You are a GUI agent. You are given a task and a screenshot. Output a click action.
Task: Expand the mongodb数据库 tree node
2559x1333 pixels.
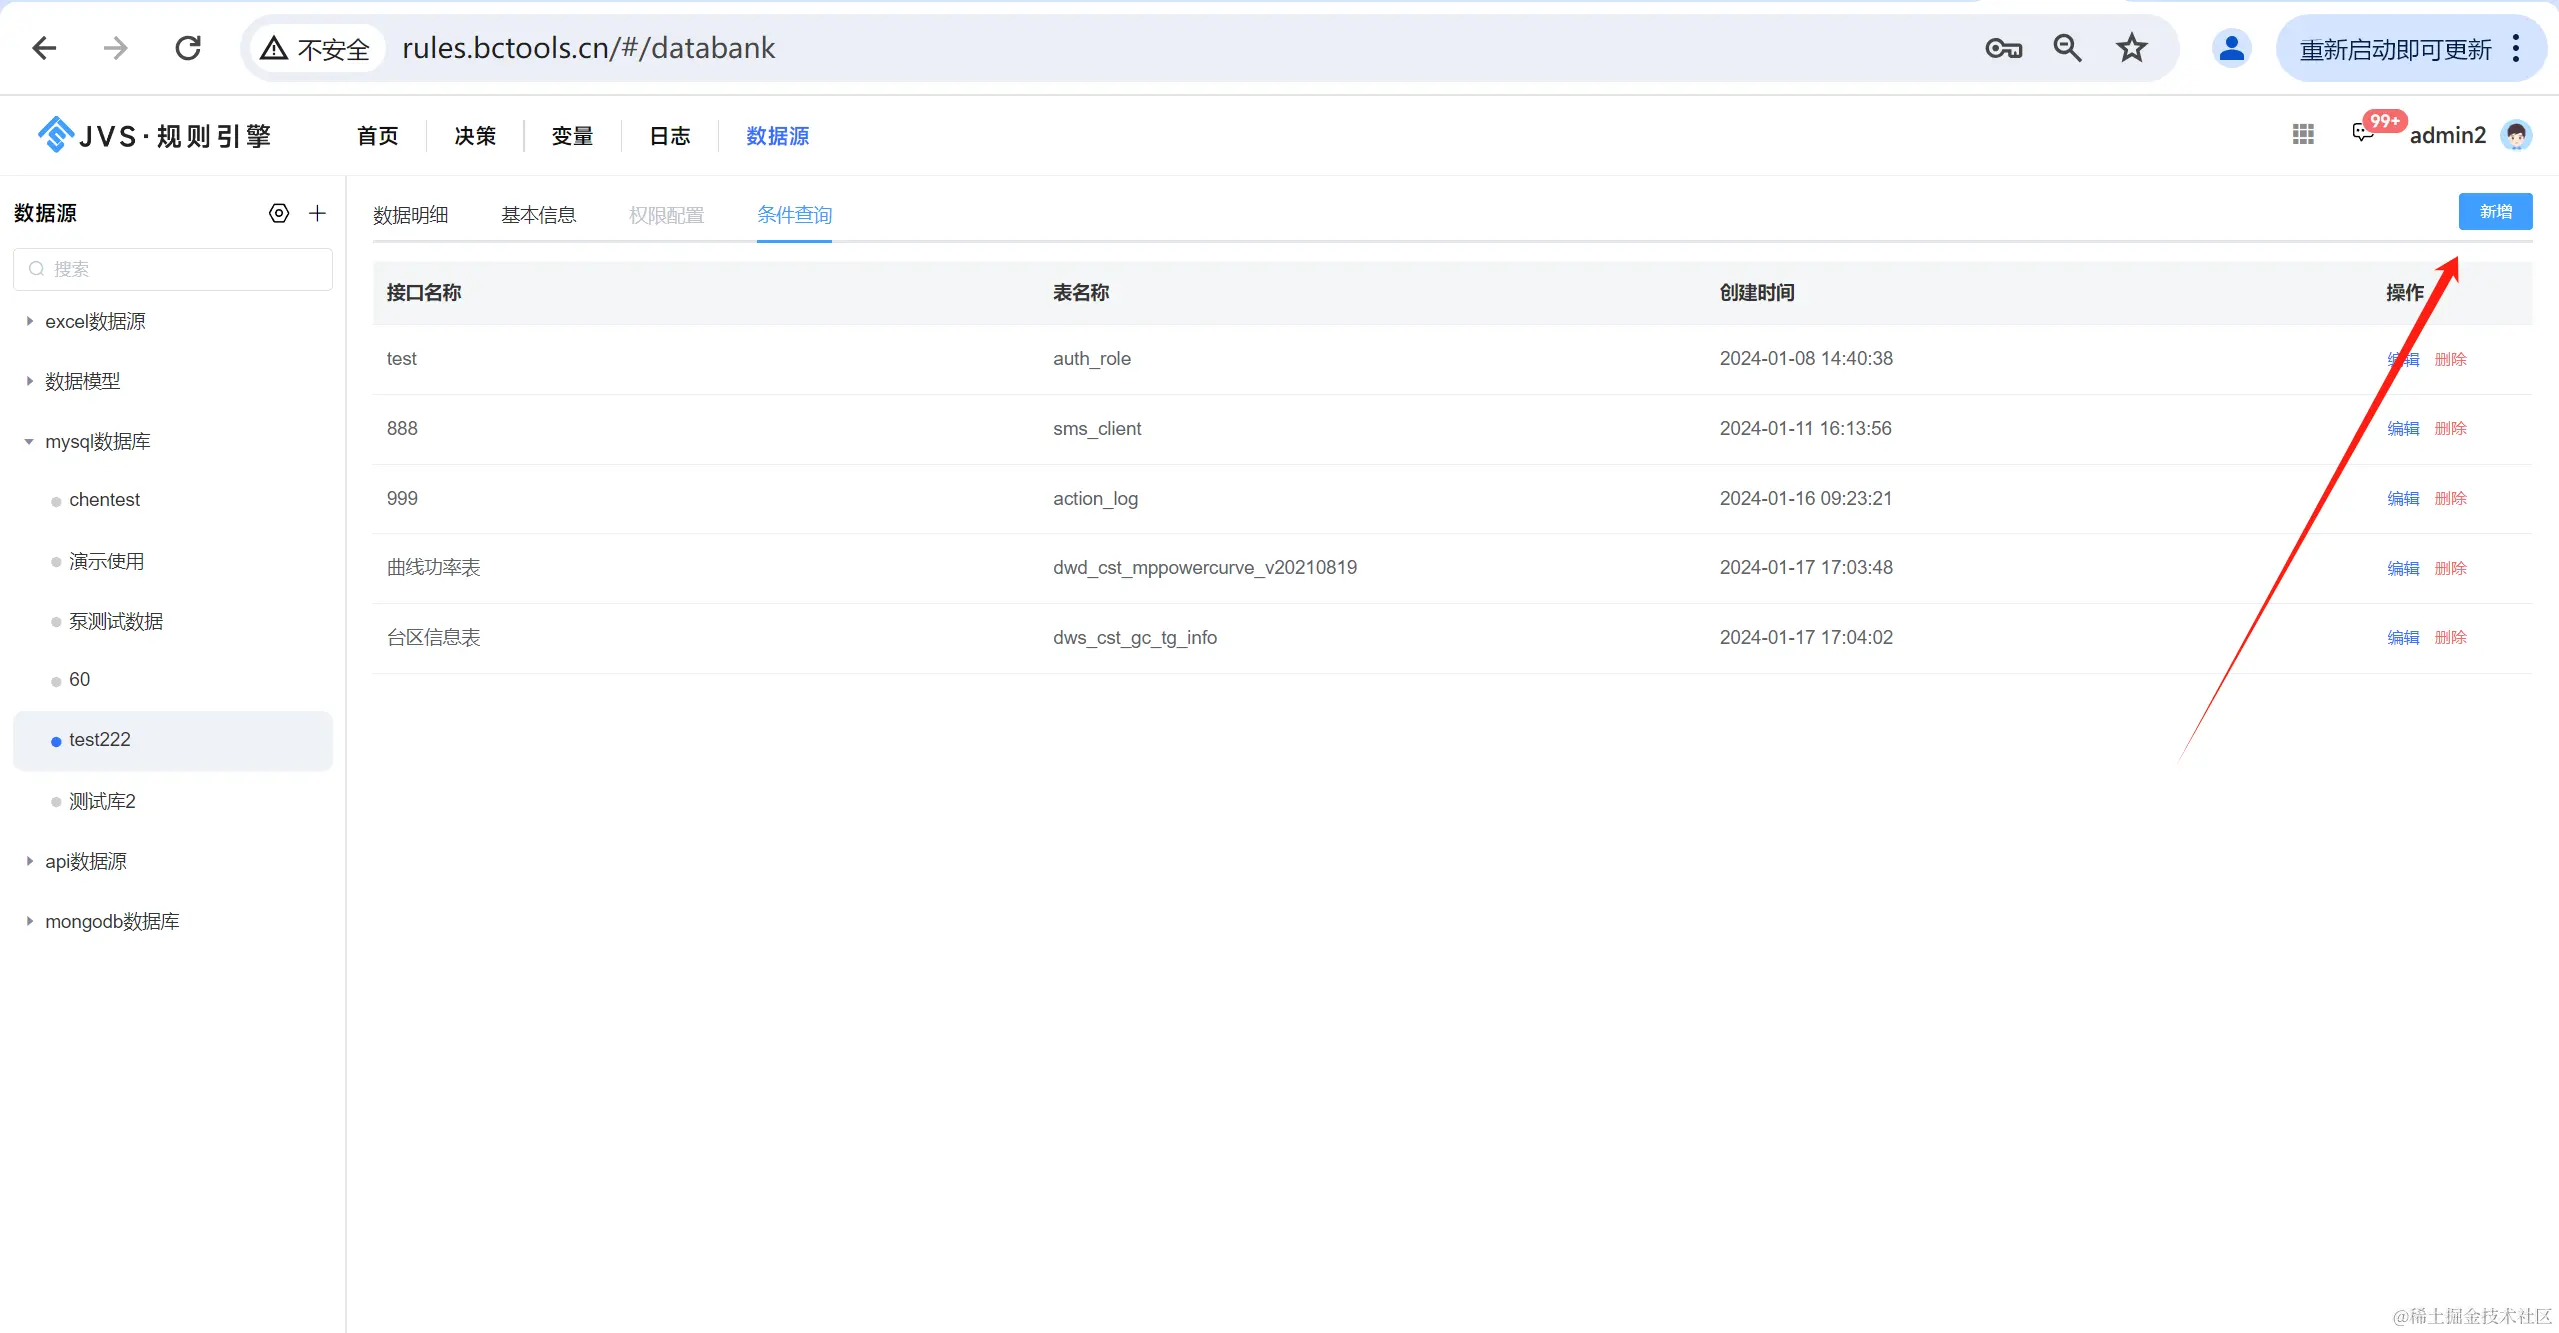[x=29, y=921]
